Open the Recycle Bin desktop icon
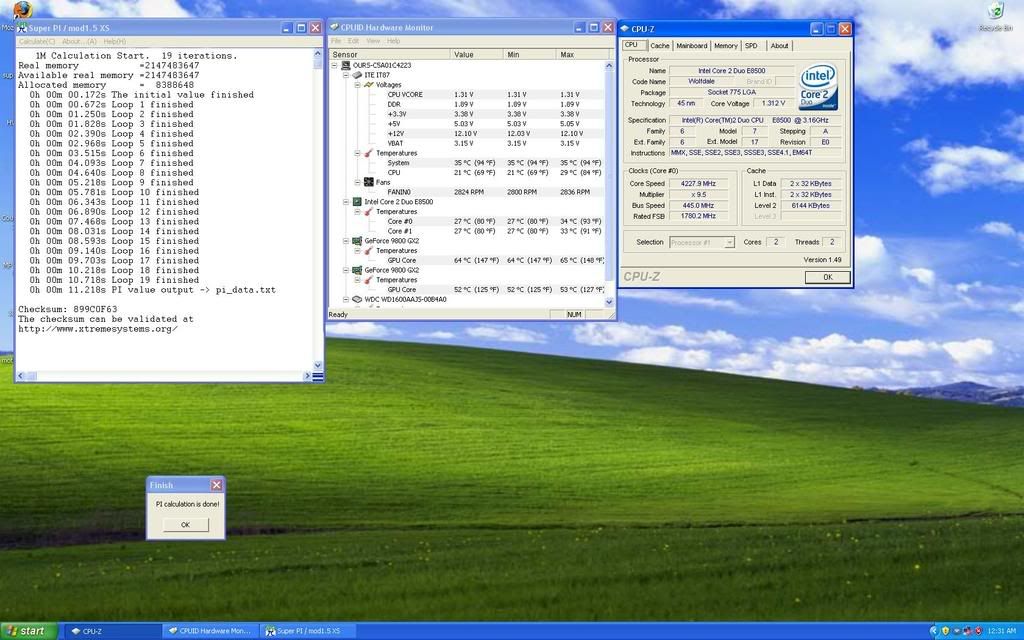This screenshot has width=1024, height=640. pyautogui.click(x=995, y=12)
